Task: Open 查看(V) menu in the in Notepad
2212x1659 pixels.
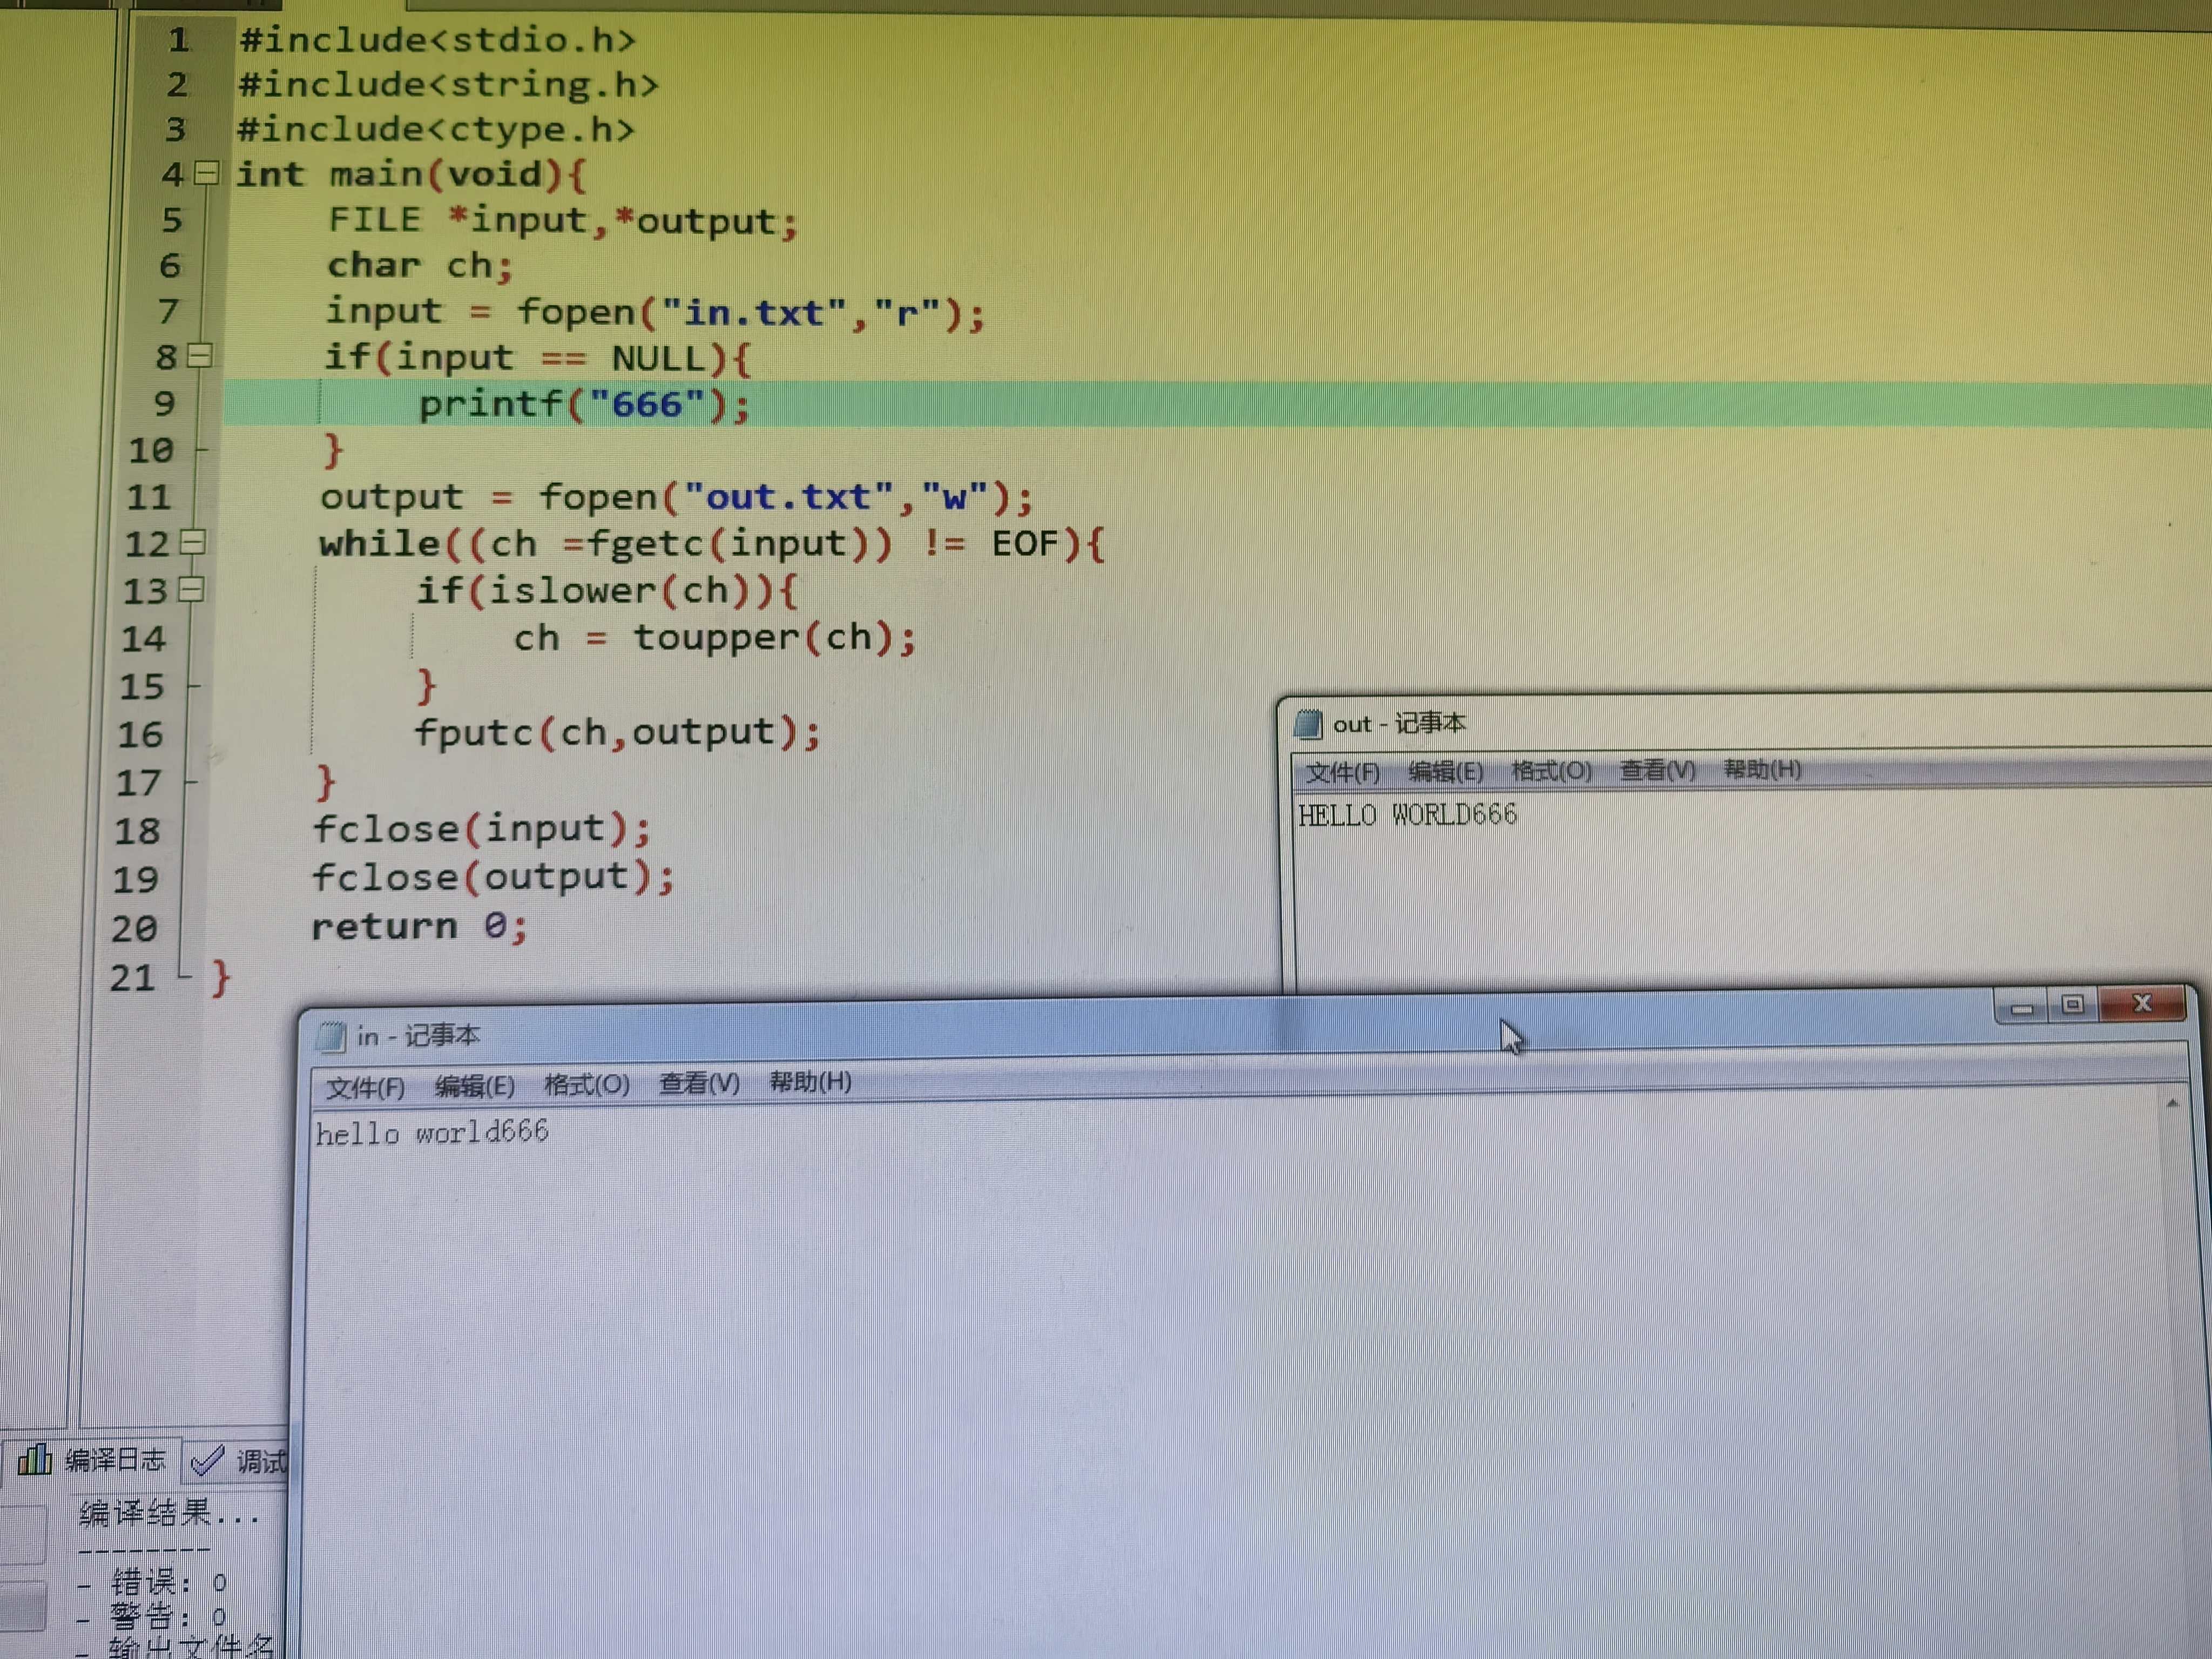Action: 699,1083
